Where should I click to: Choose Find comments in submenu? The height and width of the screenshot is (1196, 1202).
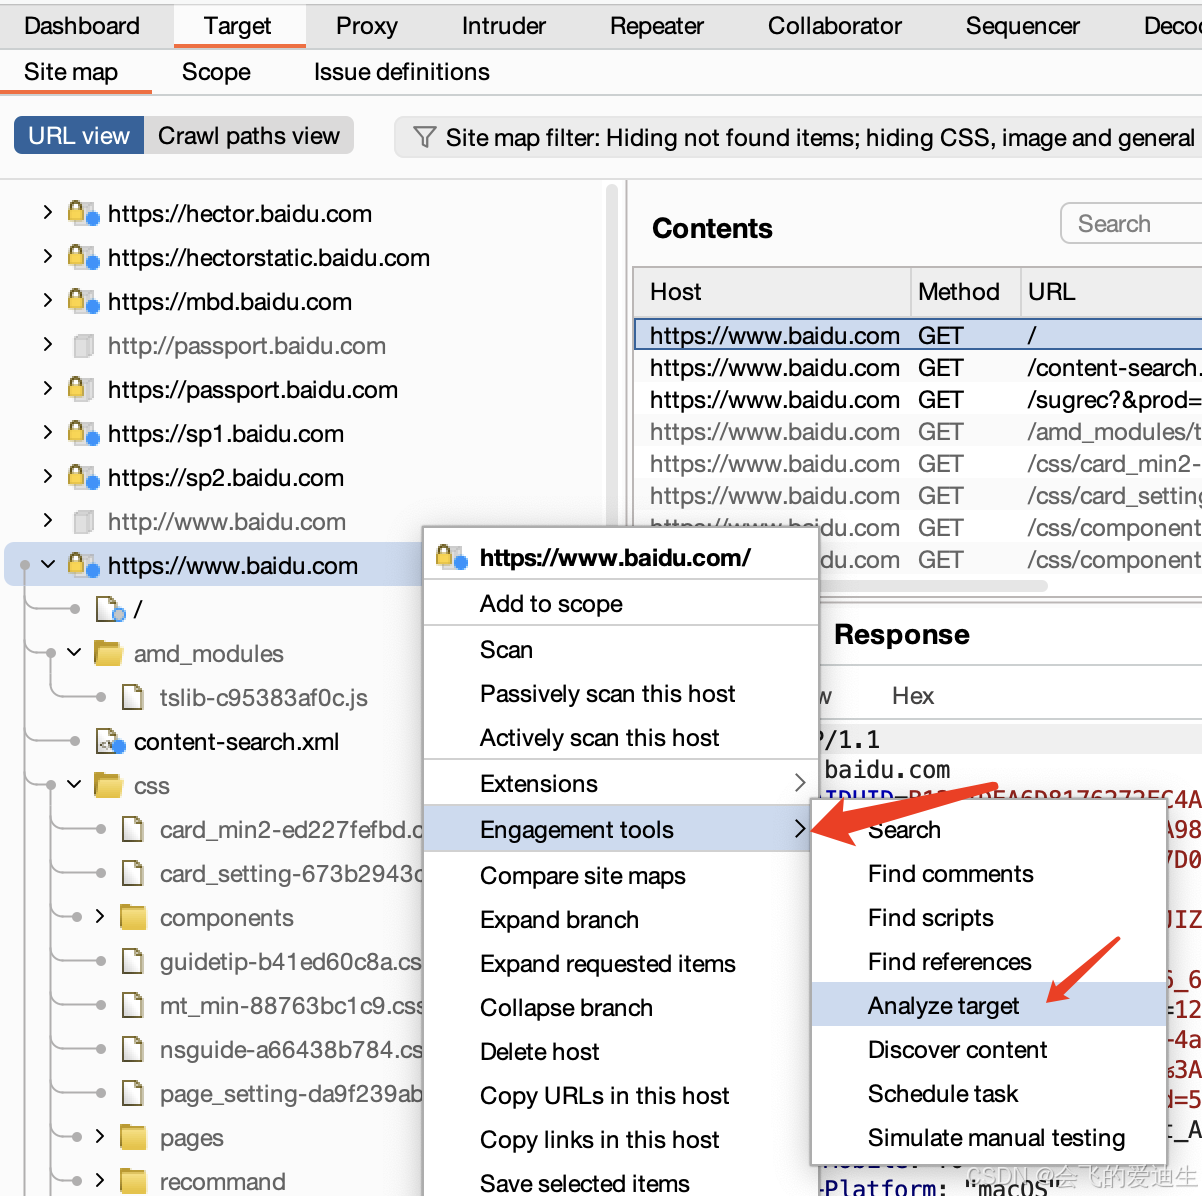click(x=988, y=873)
